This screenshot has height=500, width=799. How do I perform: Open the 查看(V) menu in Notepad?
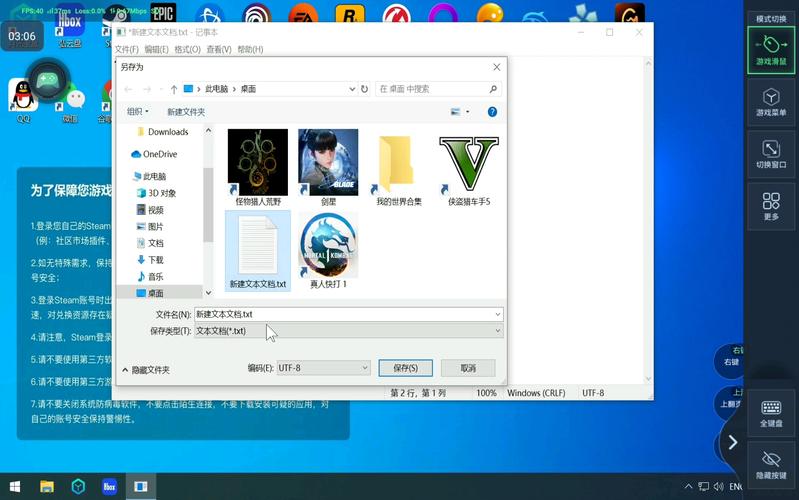click(218, 50)
